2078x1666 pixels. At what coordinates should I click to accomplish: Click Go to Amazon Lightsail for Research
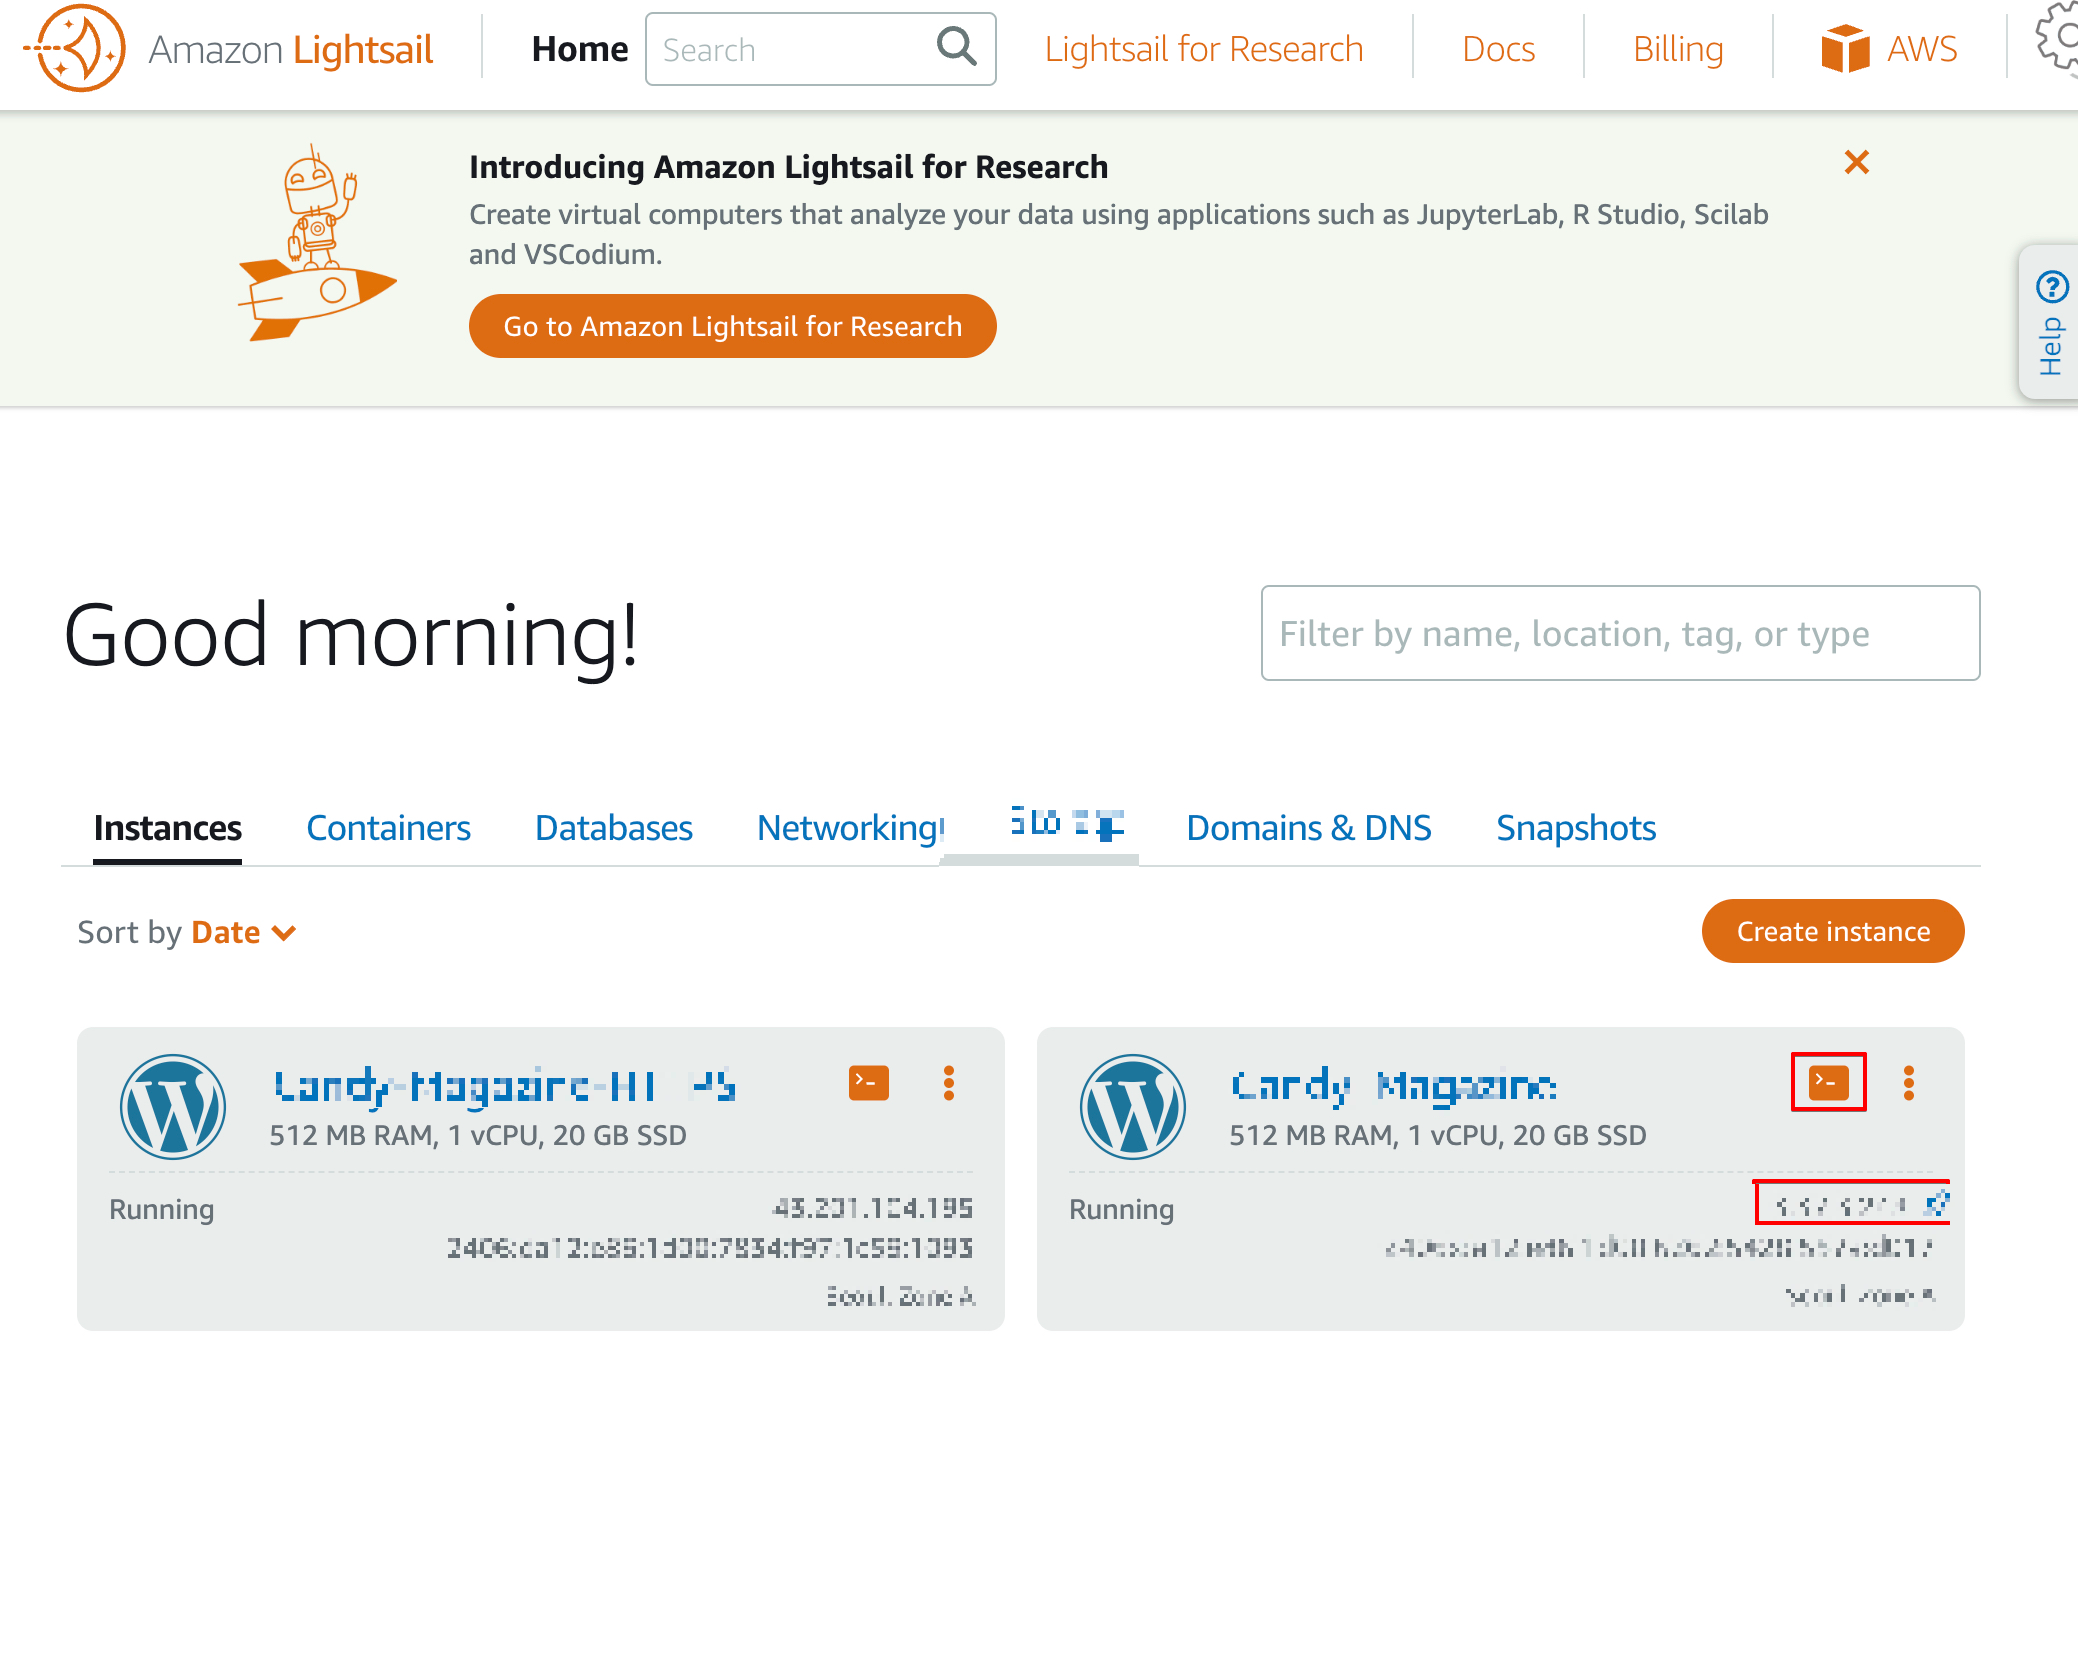pyautogui.click(x=732, y=326)
